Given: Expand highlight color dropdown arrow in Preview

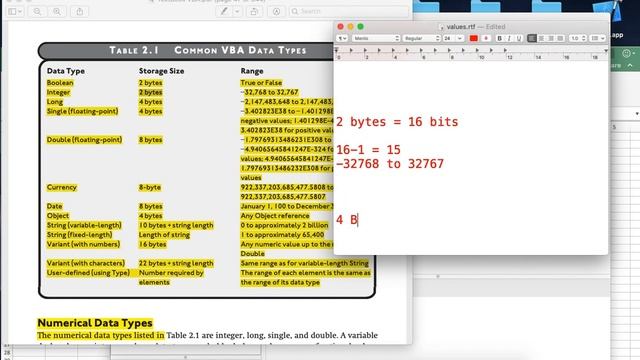Looking at the screenshot, I should click(x=237, y=11).
